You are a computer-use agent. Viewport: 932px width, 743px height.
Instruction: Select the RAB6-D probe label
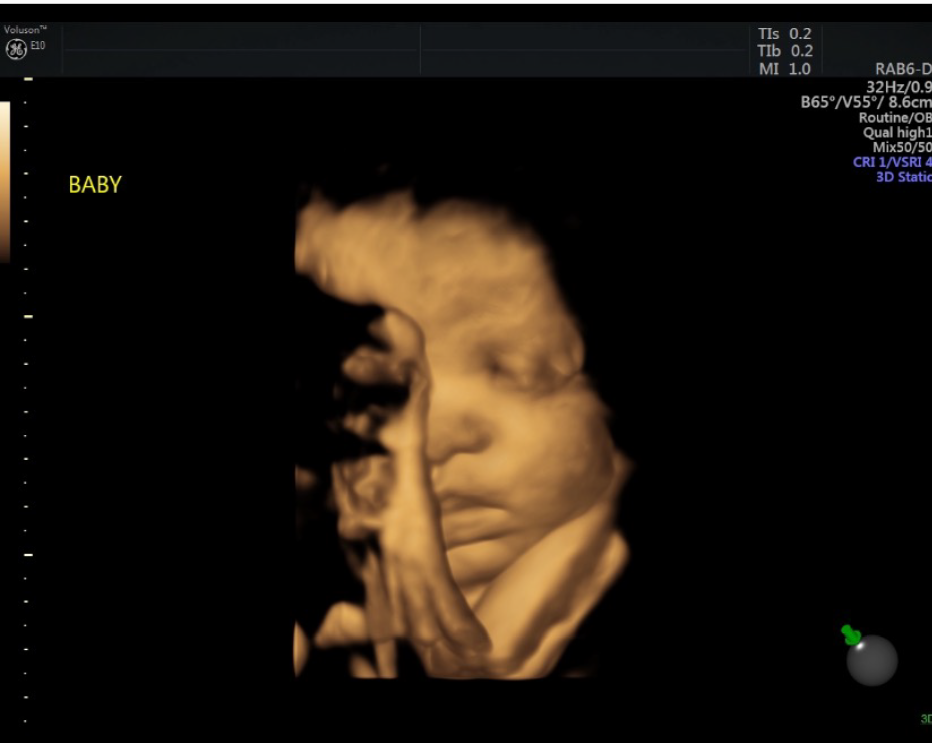coord(903,70)
